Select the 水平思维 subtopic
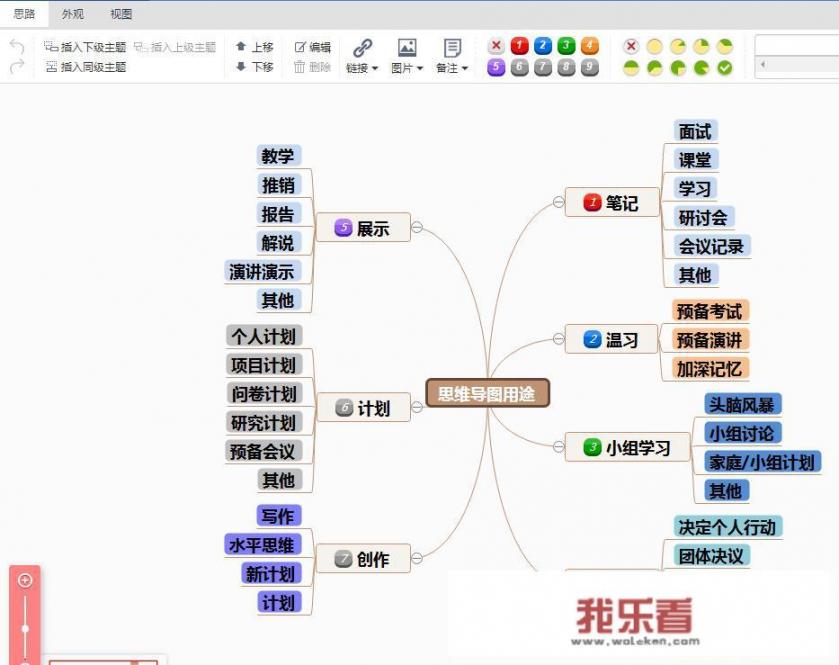Image resolution: width=839 pixels, height=665 pixels. coord(263,545)
